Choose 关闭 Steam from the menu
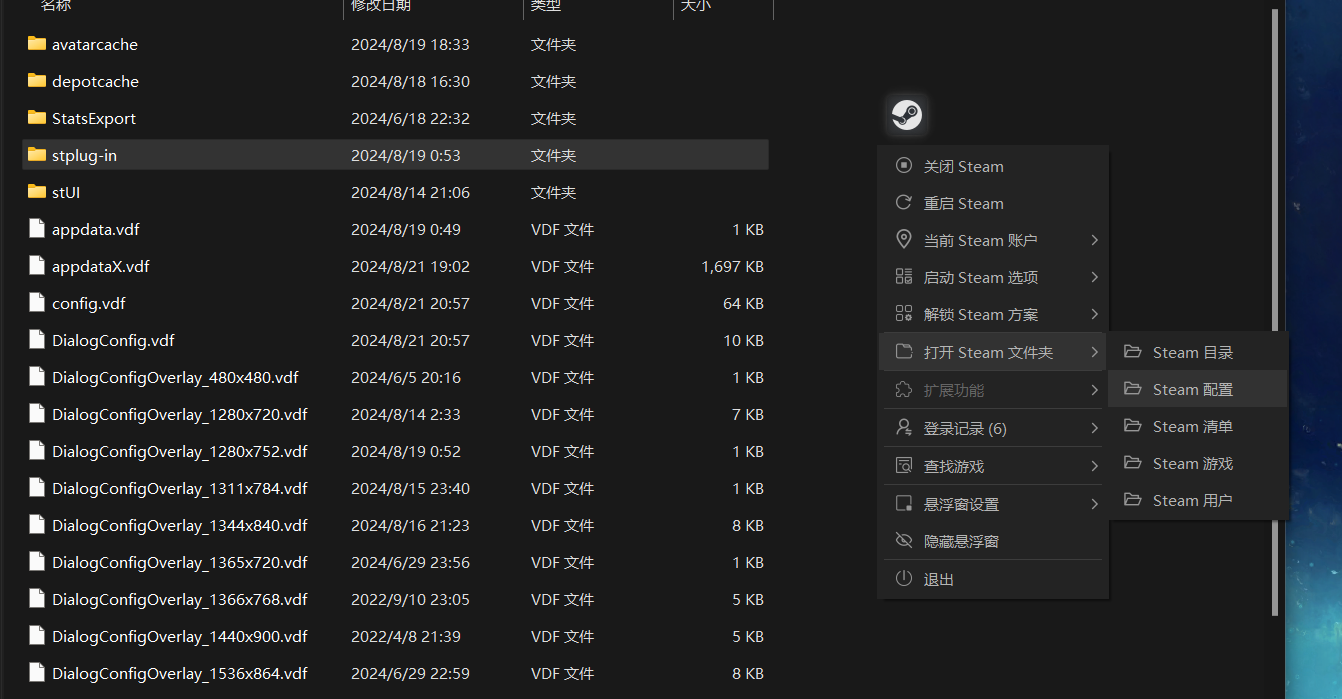1342x699 pixels. click(x=992, y=166)
